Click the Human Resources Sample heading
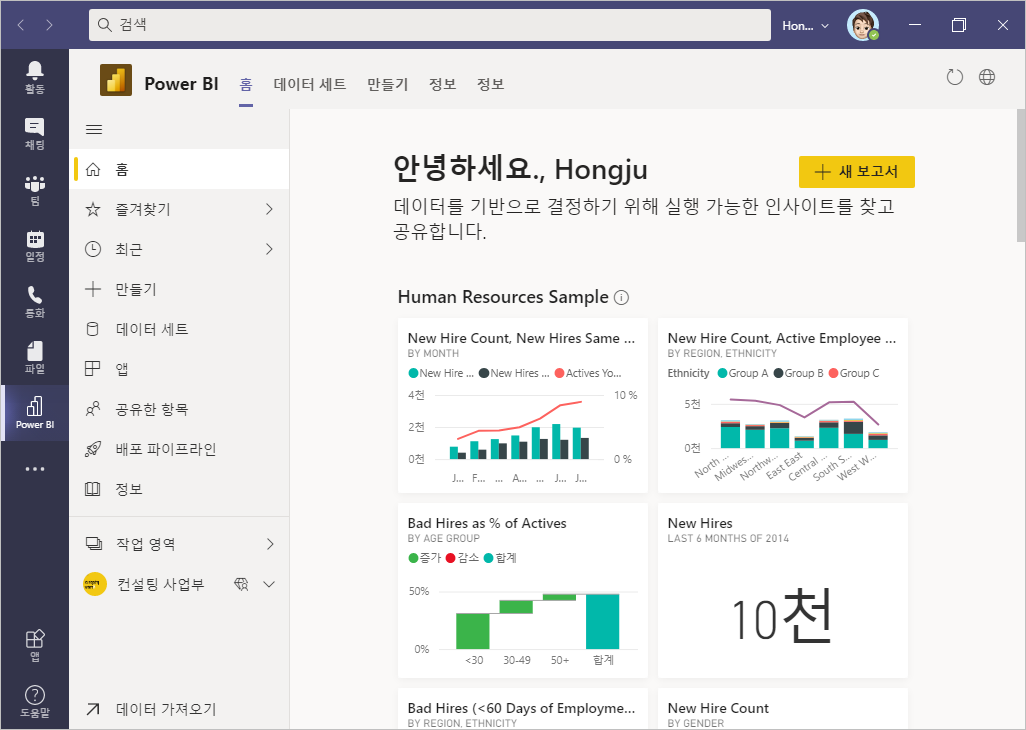Image resolution: width=1026 pixels, height=730 pixels. [503, 297]
